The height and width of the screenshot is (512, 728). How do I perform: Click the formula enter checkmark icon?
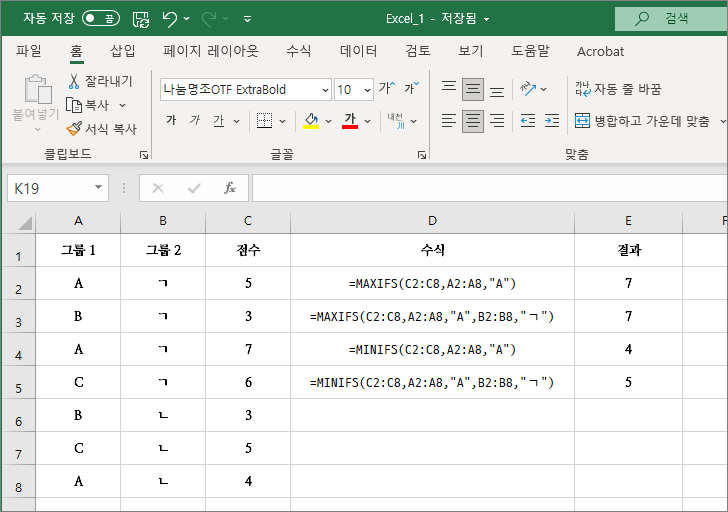point(194,188)
